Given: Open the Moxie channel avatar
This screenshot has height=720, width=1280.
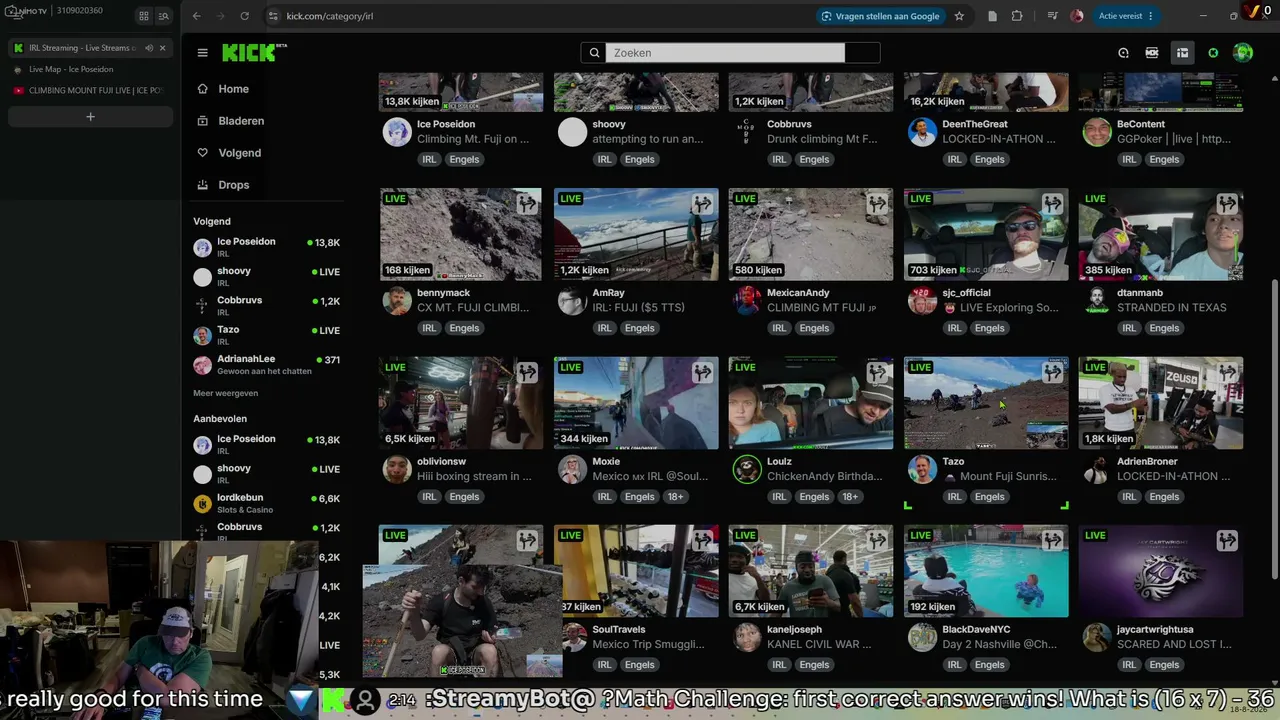Looking at the screenshot, I should click(x=572, y=469).
